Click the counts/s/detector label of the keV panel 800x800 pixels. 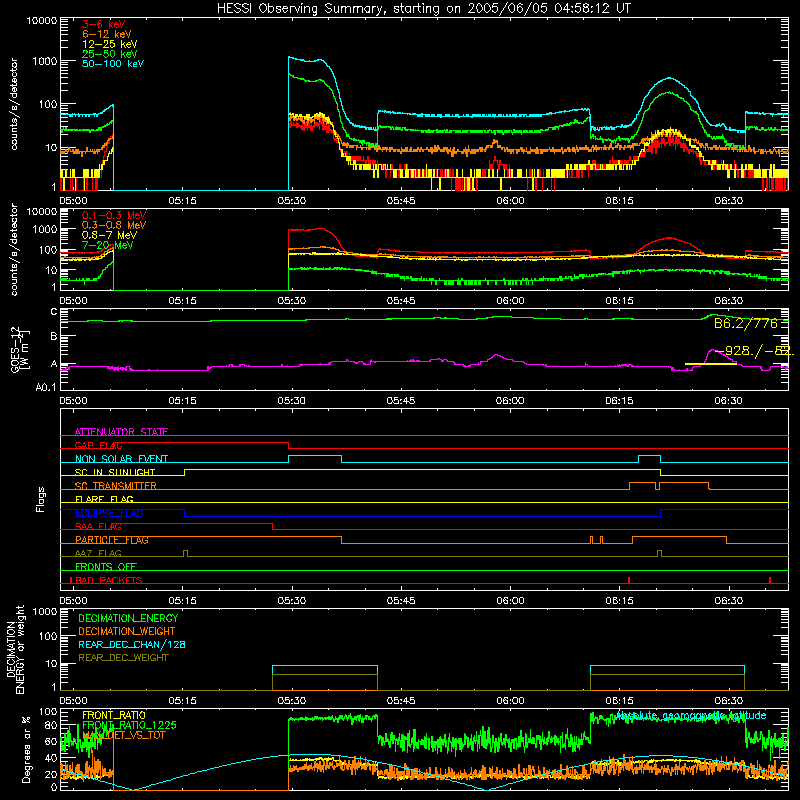tap(13, 104)
